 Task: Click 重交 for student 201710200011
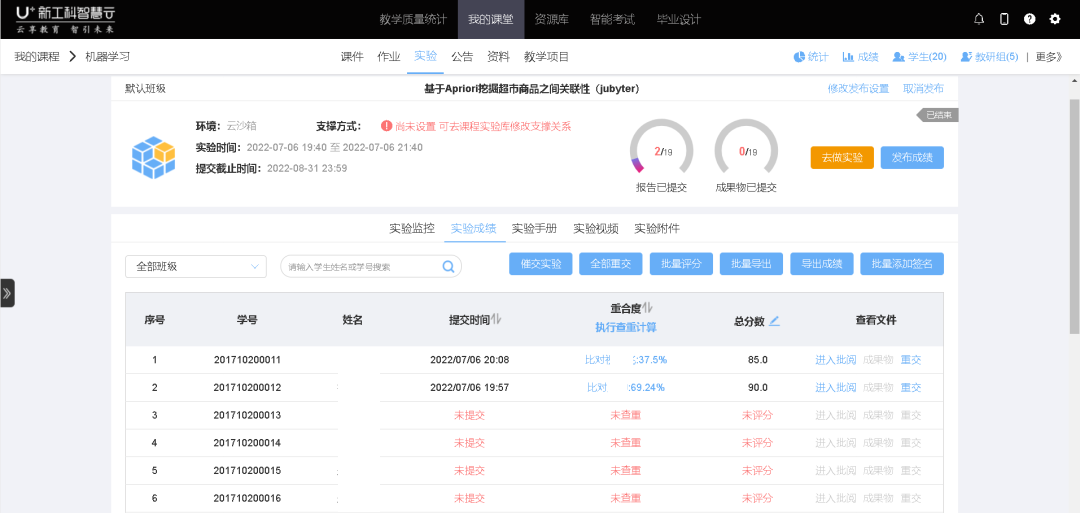pyautogui.click(x=911, y=360)
